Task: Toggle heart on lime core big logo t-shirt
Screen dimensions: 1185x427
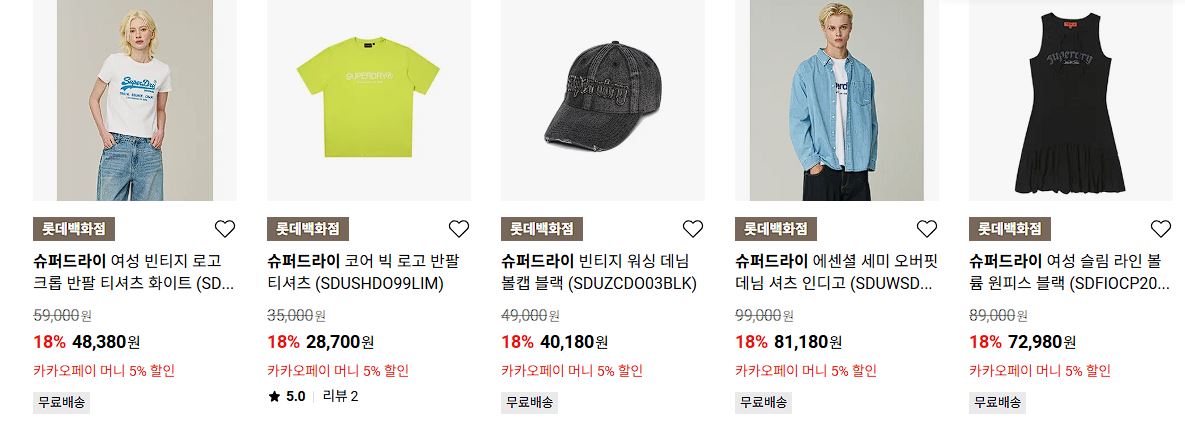Action: pyautogui.click(x=459, y=228)
